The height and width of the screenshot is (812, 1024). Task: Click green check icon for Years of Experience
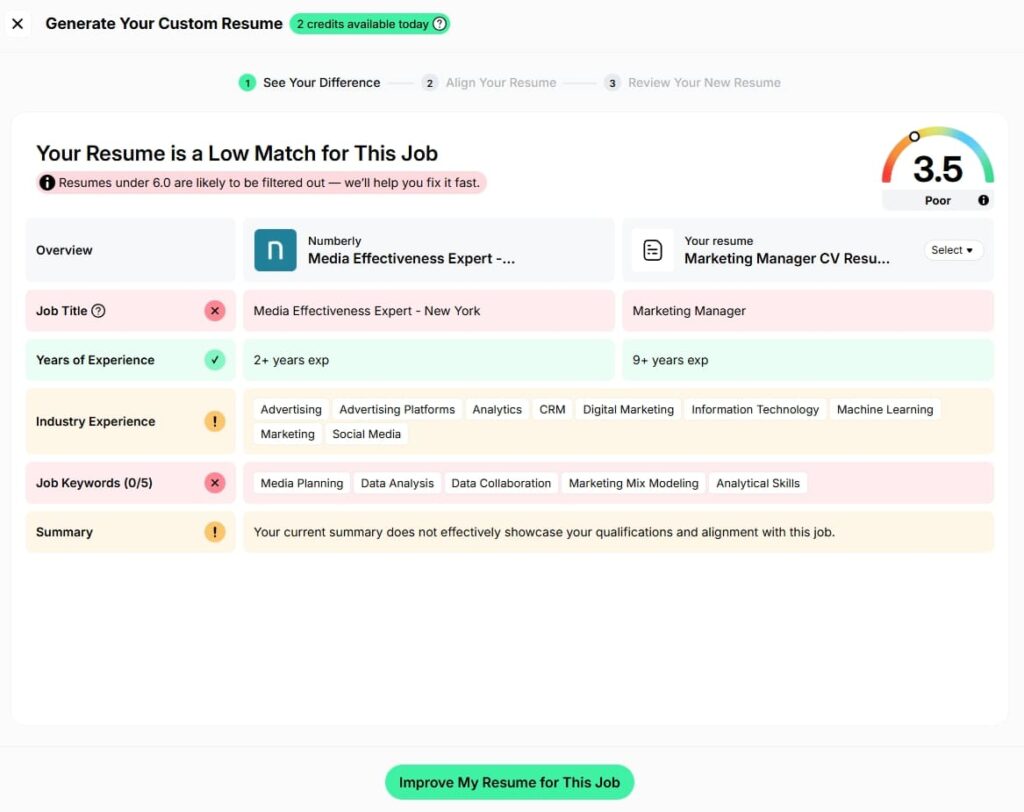(215, 360)
